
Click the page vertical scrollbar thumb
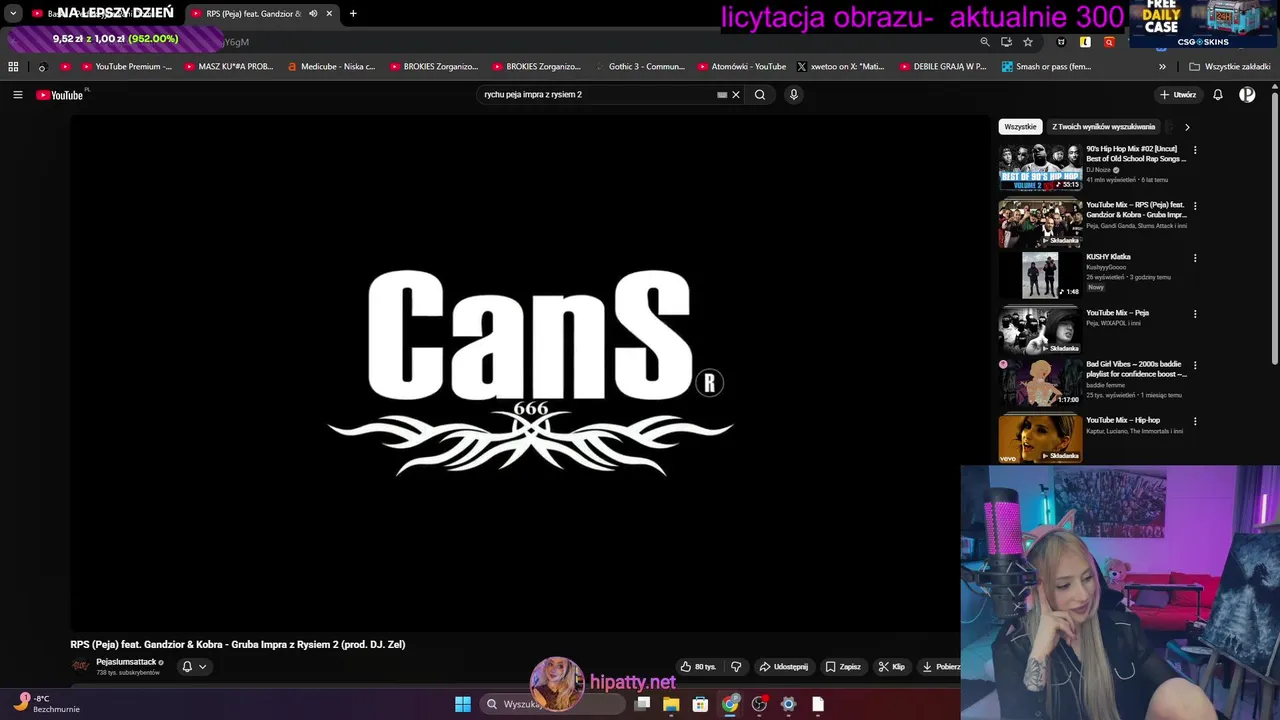1275,230
